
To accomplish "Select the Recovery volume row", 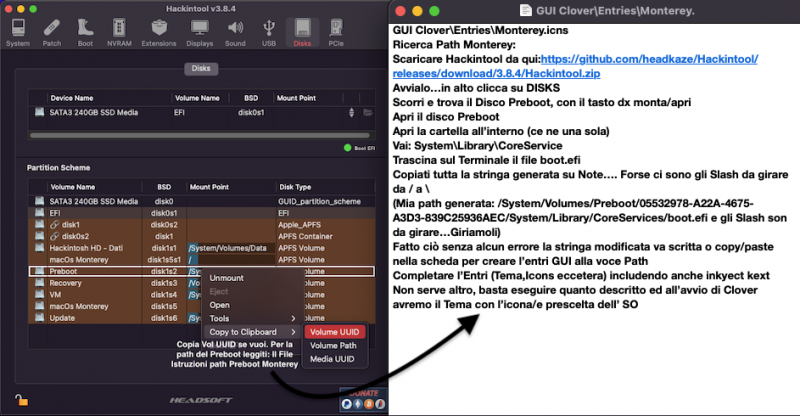I will point(202,283).
